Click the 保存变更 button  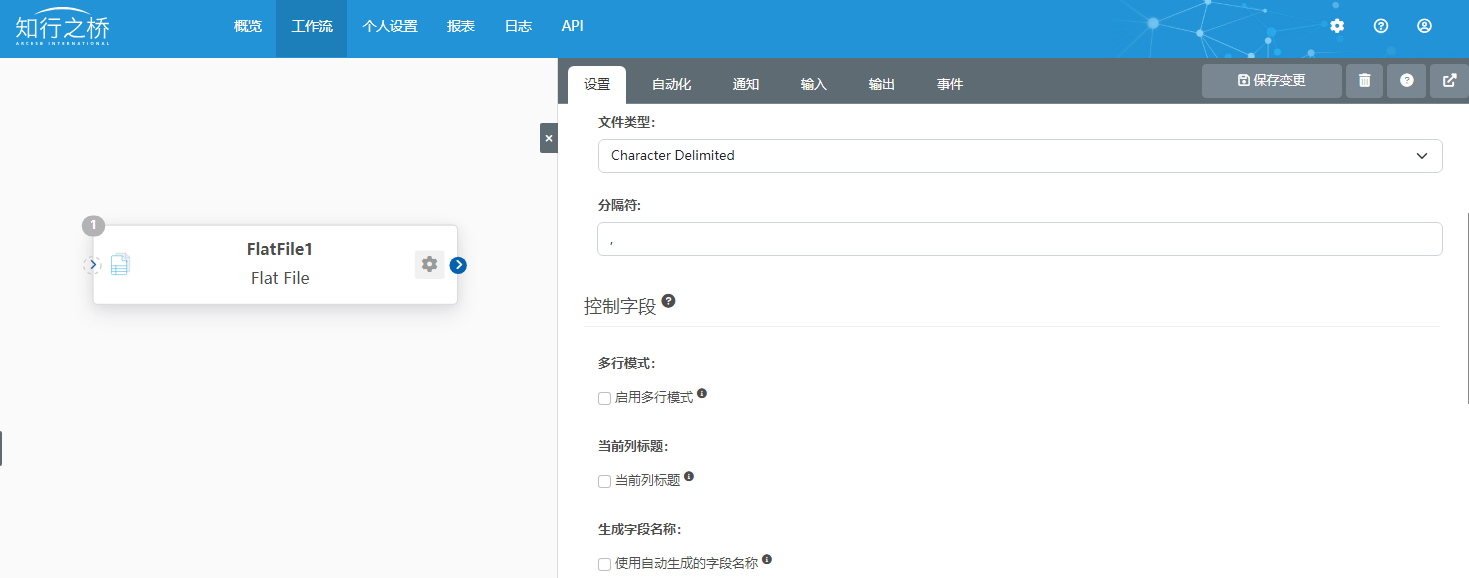coord(1271,81)
